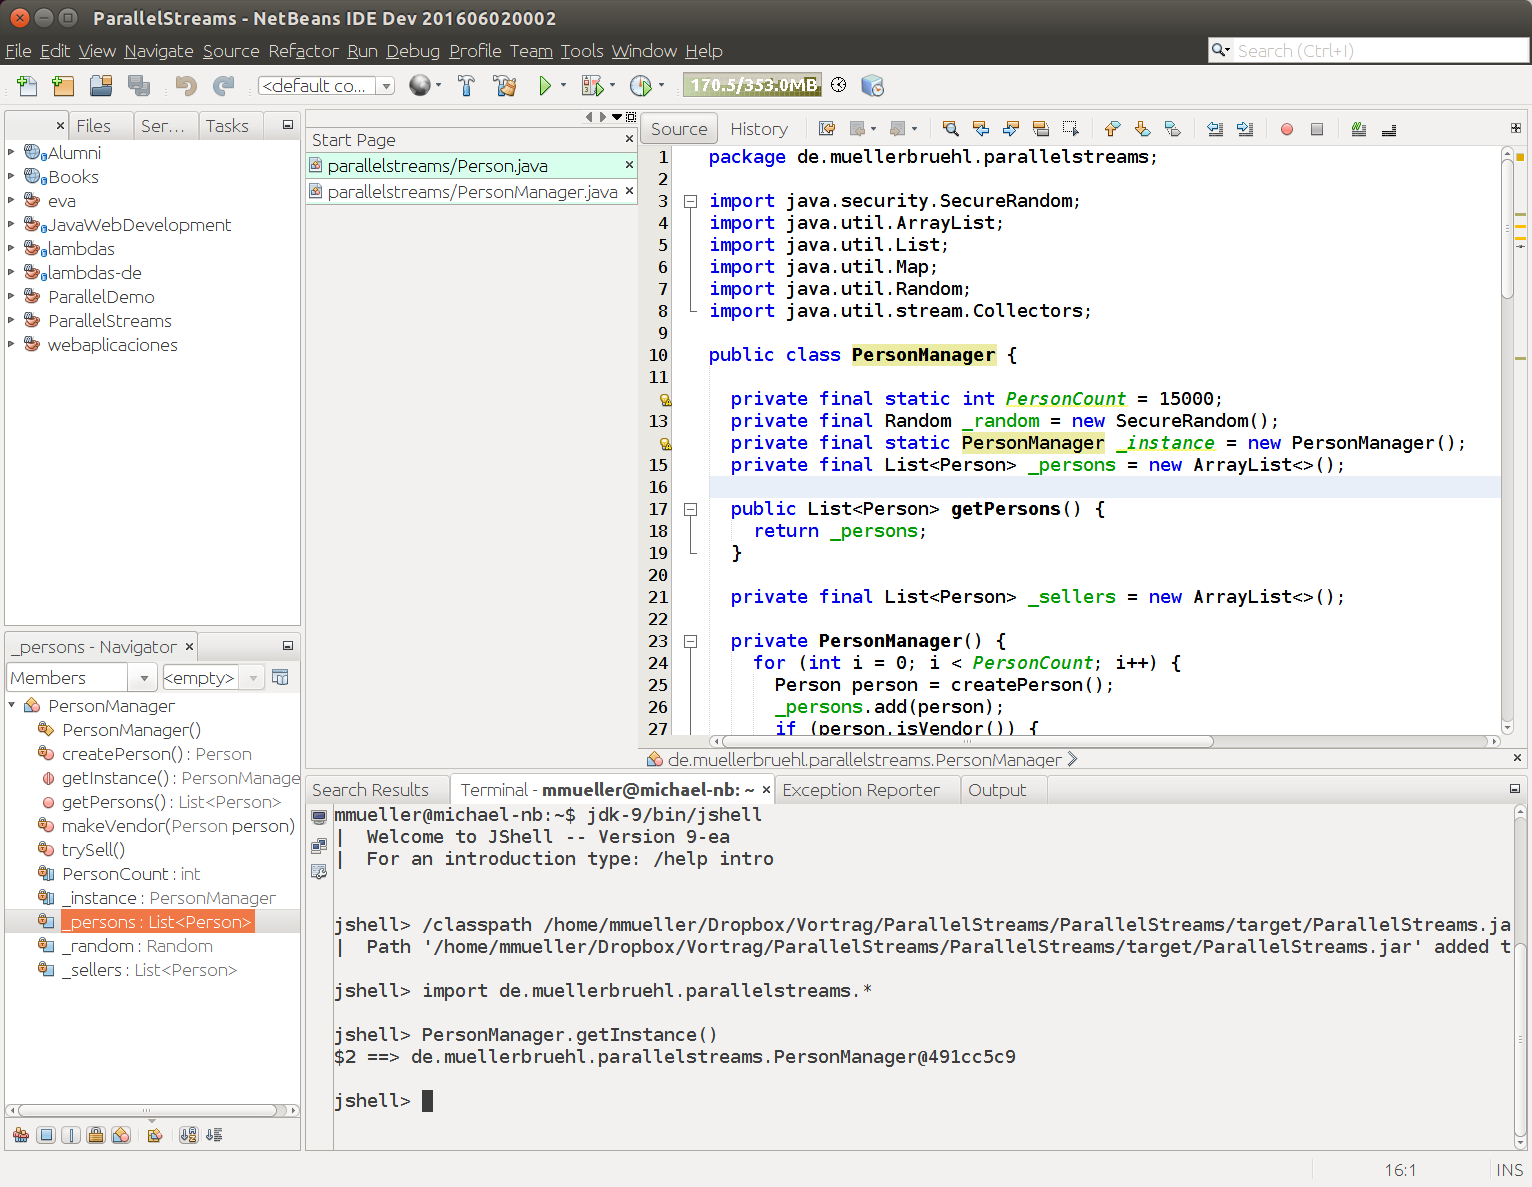Image resolution: width=1532 pixels, height=1187 pixels.
Task: Toggle a breakpoint with the red circle icon
Action: [x=1286, y=129]
